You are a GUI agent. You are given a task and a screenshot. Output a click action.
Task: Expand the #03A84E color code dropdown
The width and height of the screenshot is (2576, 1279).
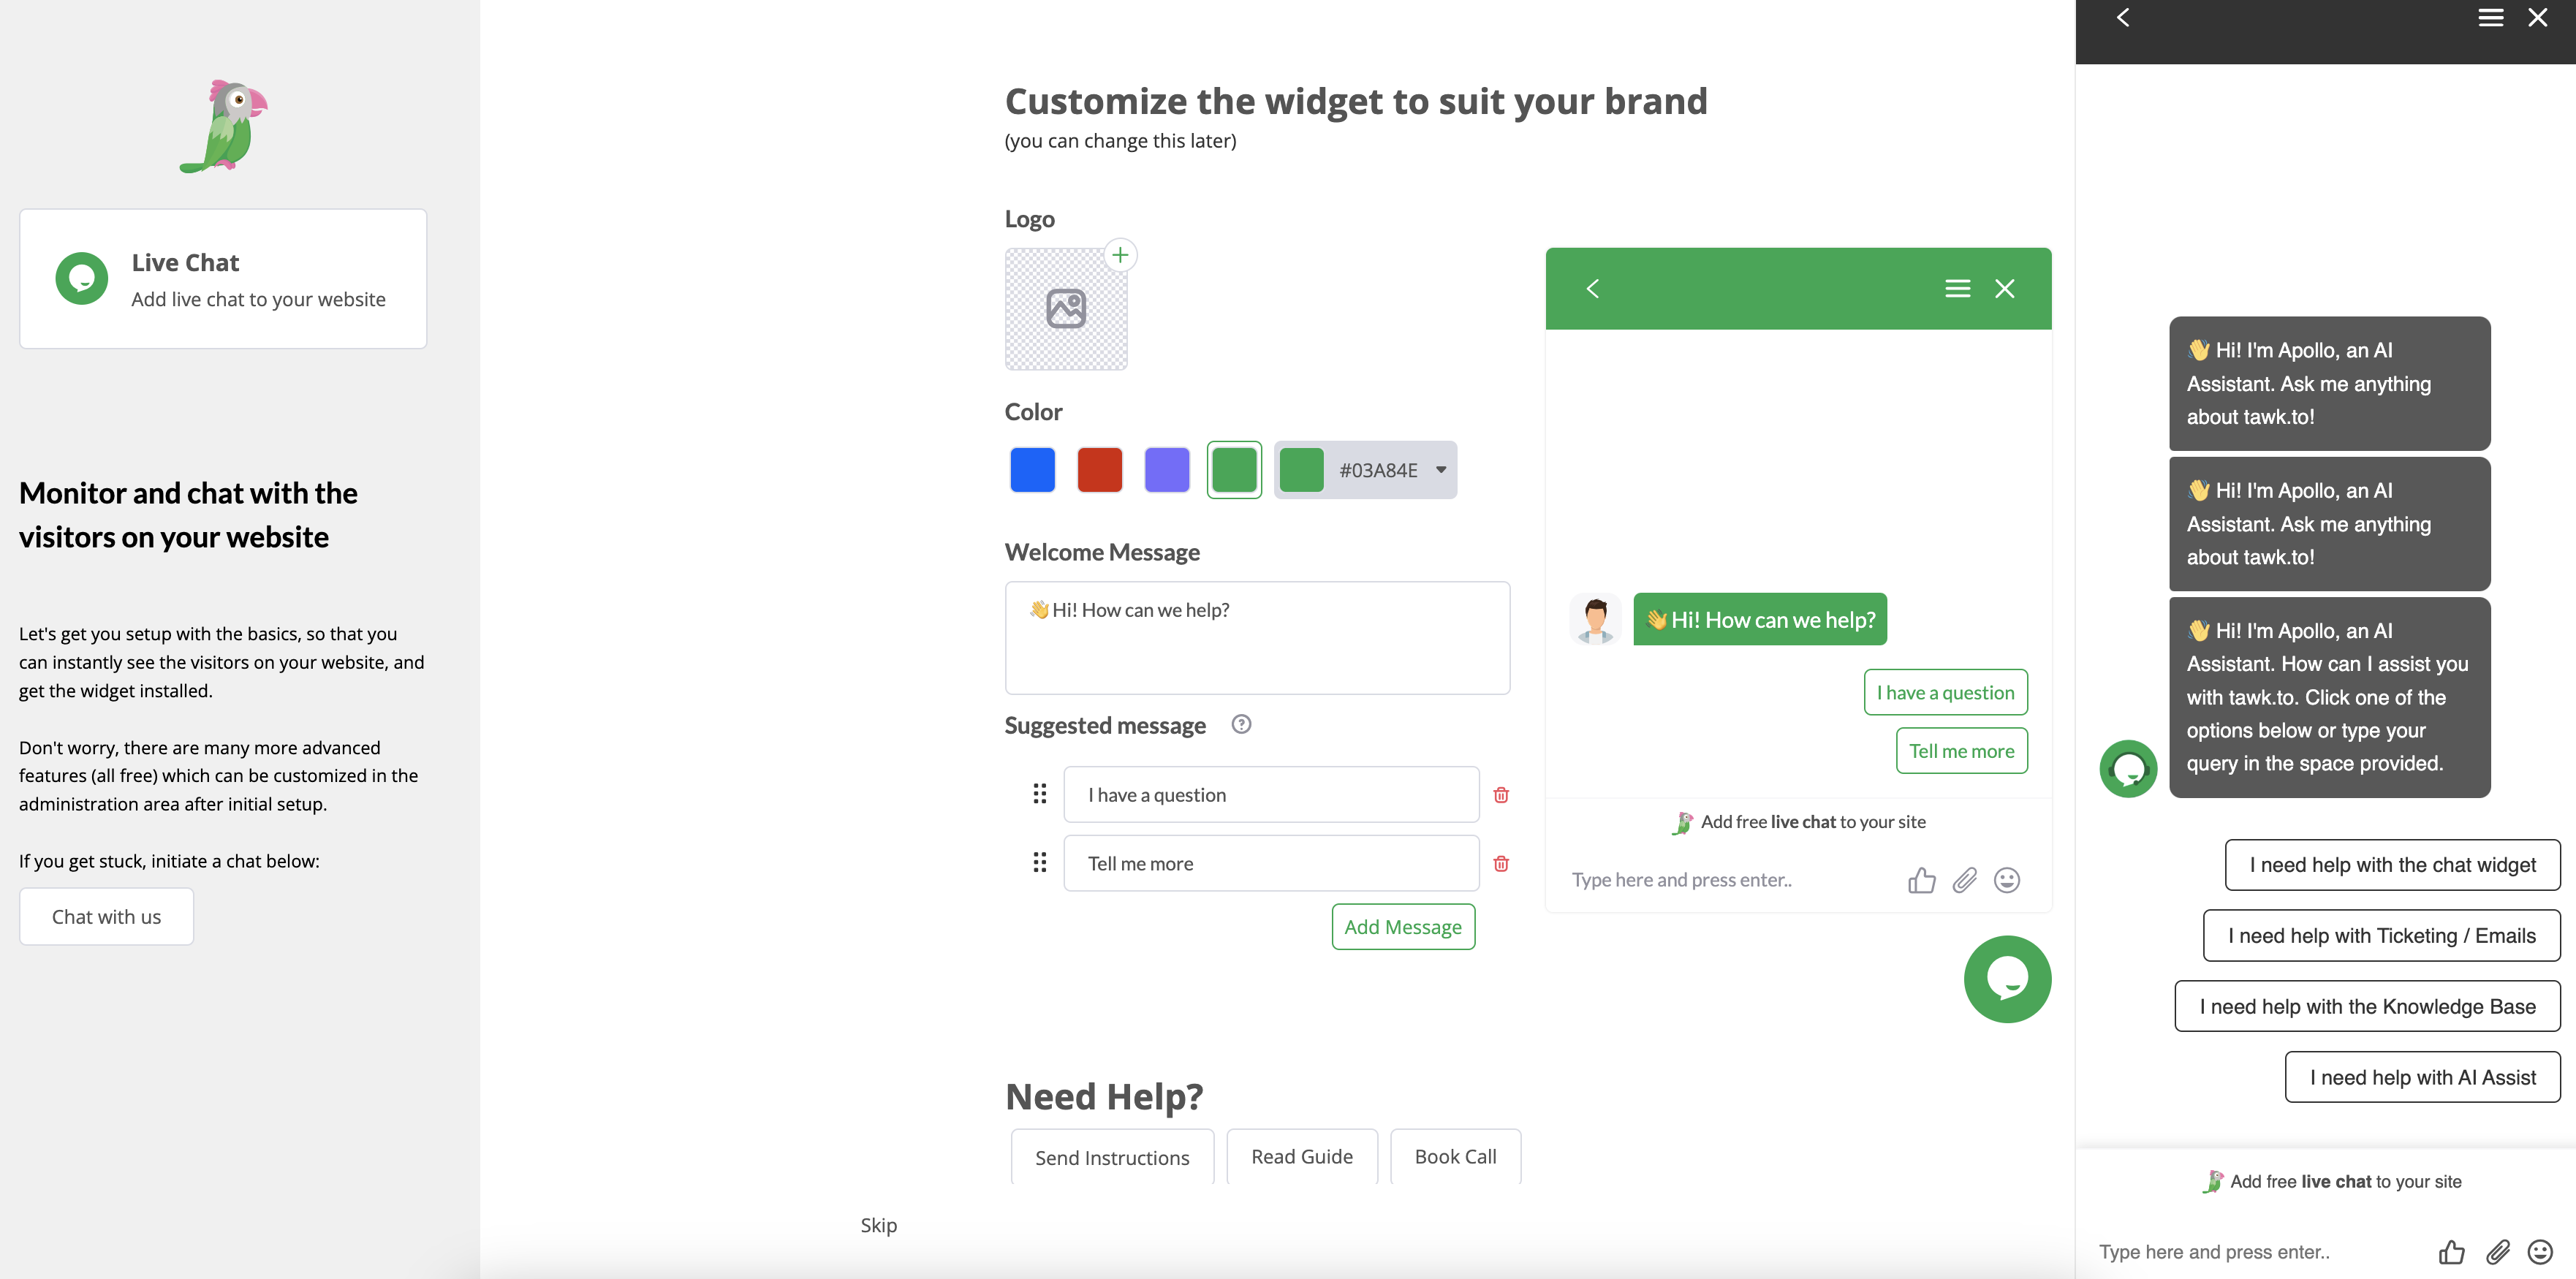[1441, 470]
